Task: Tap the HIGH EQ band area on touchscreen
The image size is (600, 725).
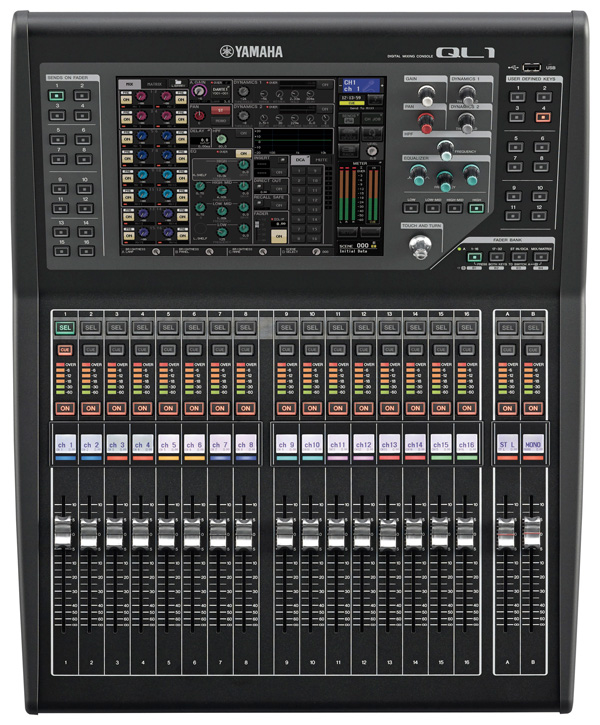Action: coord(222,169)
